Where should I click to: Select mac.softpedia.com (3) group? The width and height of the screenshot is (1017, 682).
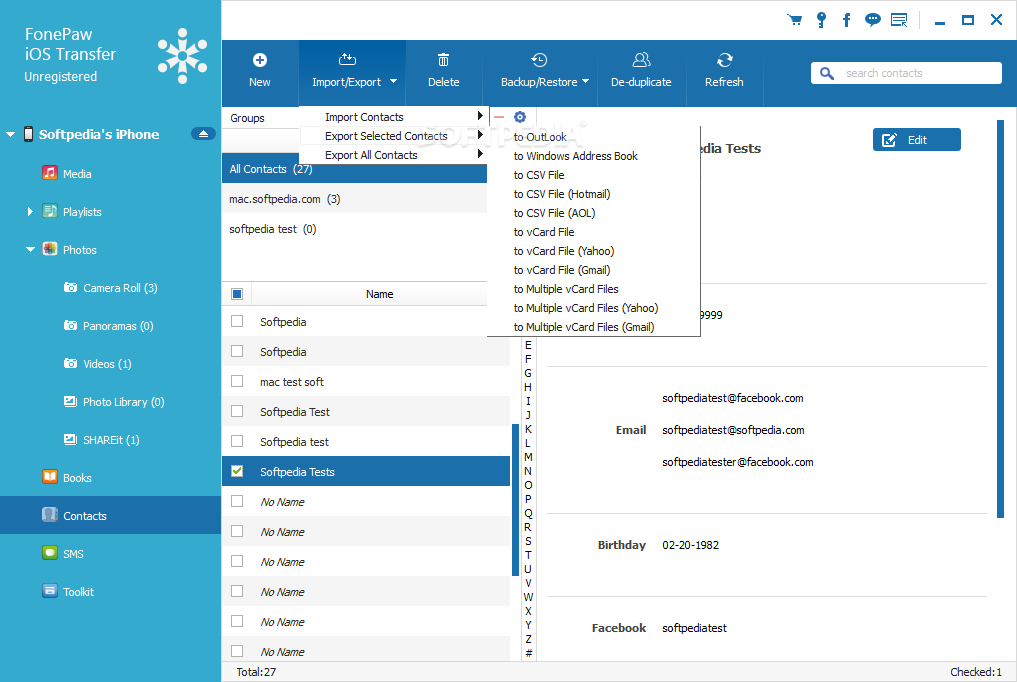click(x=354, y=198)
